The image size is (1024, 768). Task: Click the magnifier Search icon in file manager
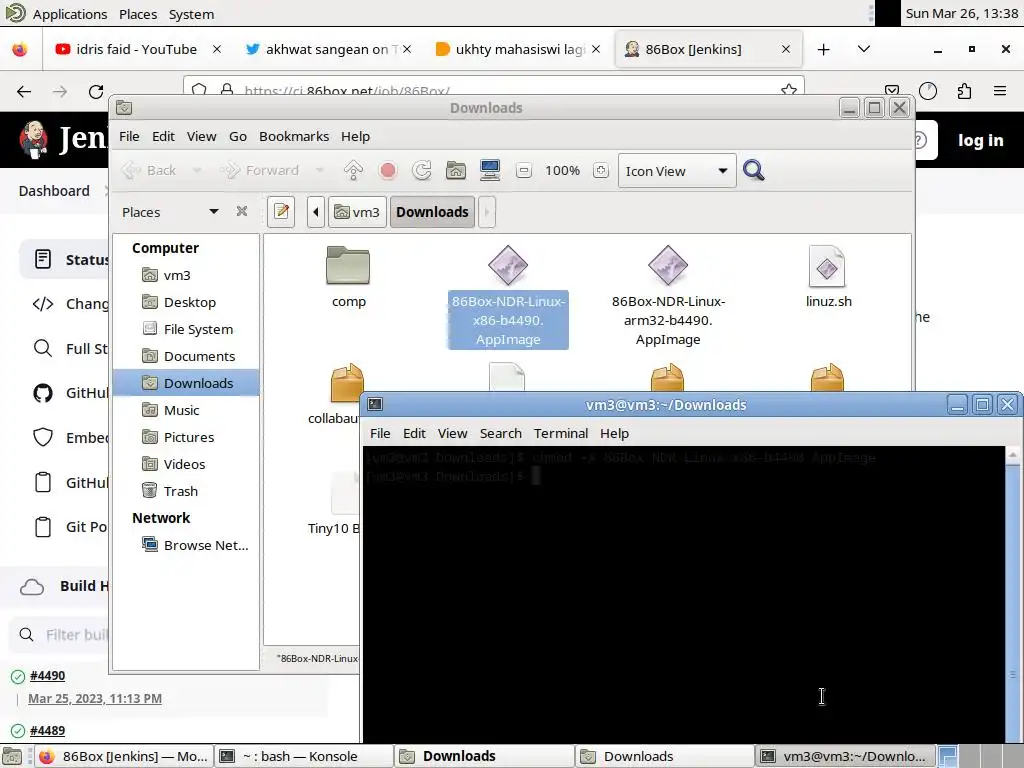[x=754, y=170]
